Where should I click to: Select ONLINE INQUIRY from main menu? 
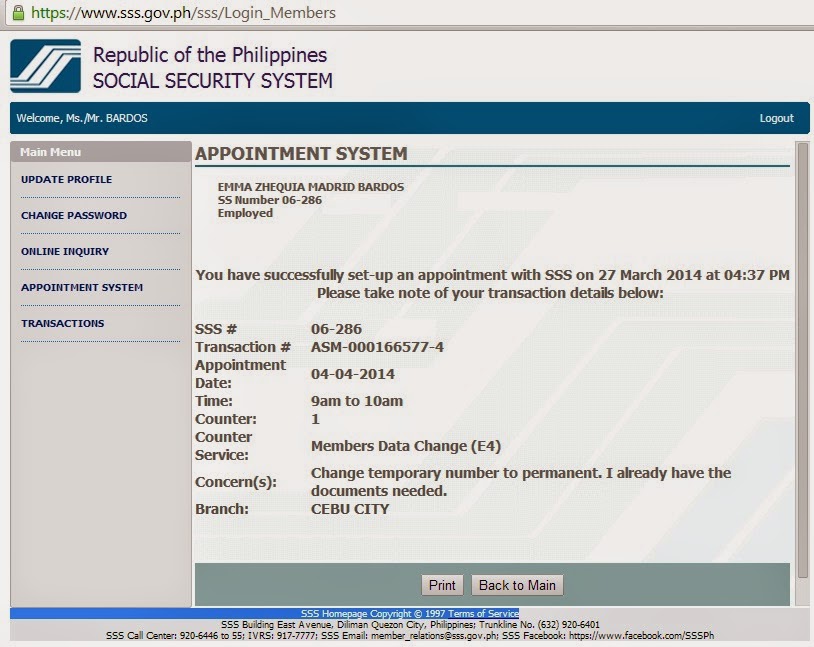point(65,251)
